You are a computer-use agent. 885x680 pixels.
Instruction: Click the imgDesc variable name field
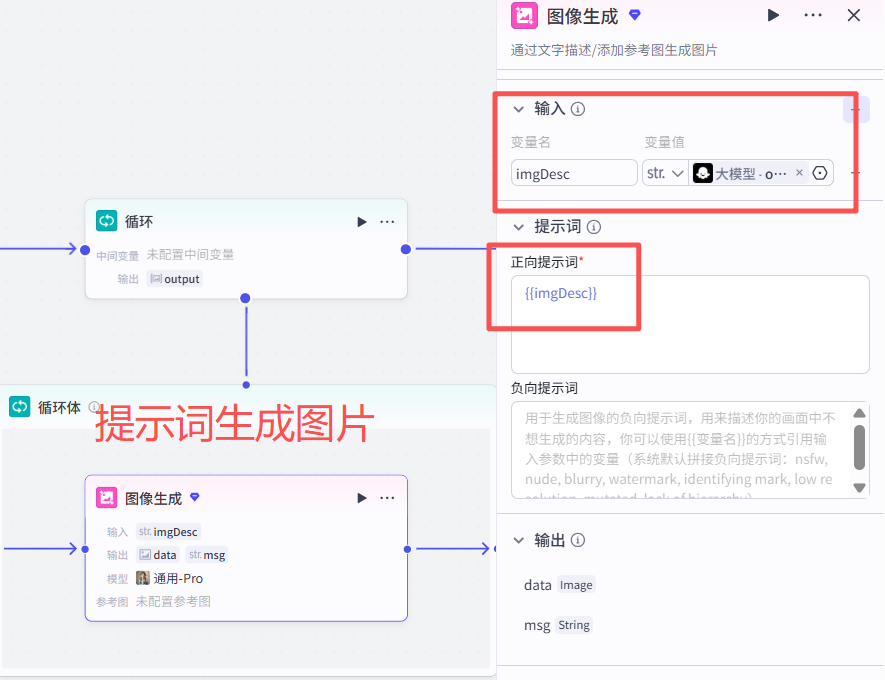pos(574,173)
